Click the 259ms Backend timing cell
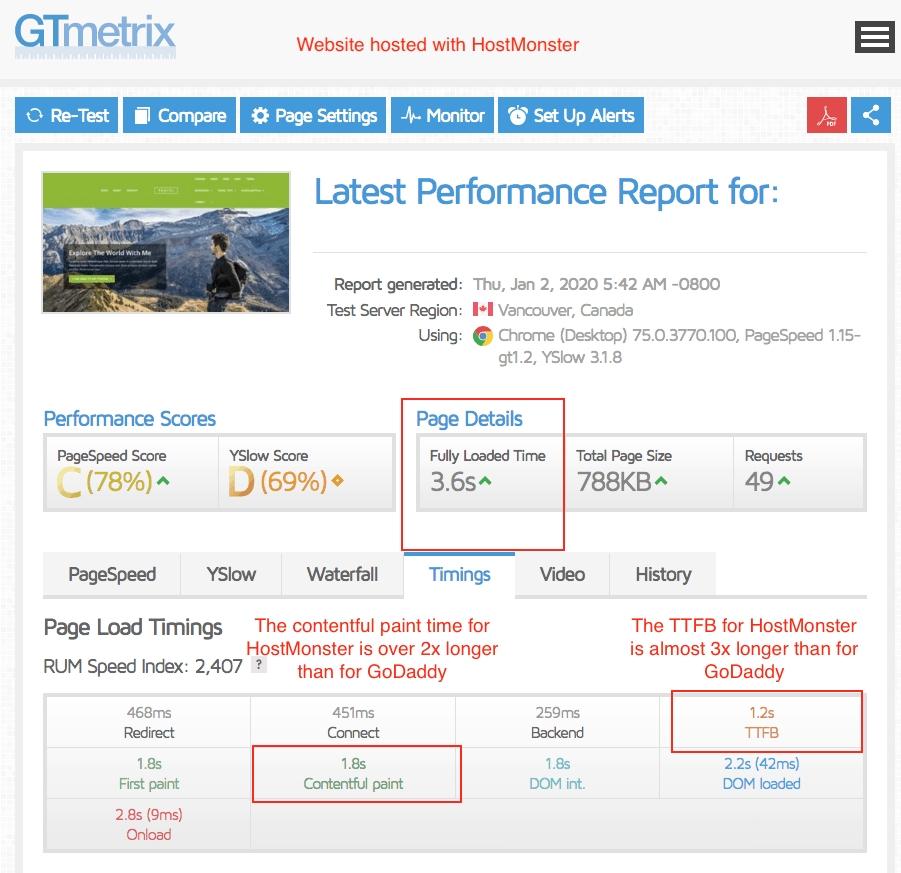This screenshot has height=873, width=901. click(x=557, y=722)
